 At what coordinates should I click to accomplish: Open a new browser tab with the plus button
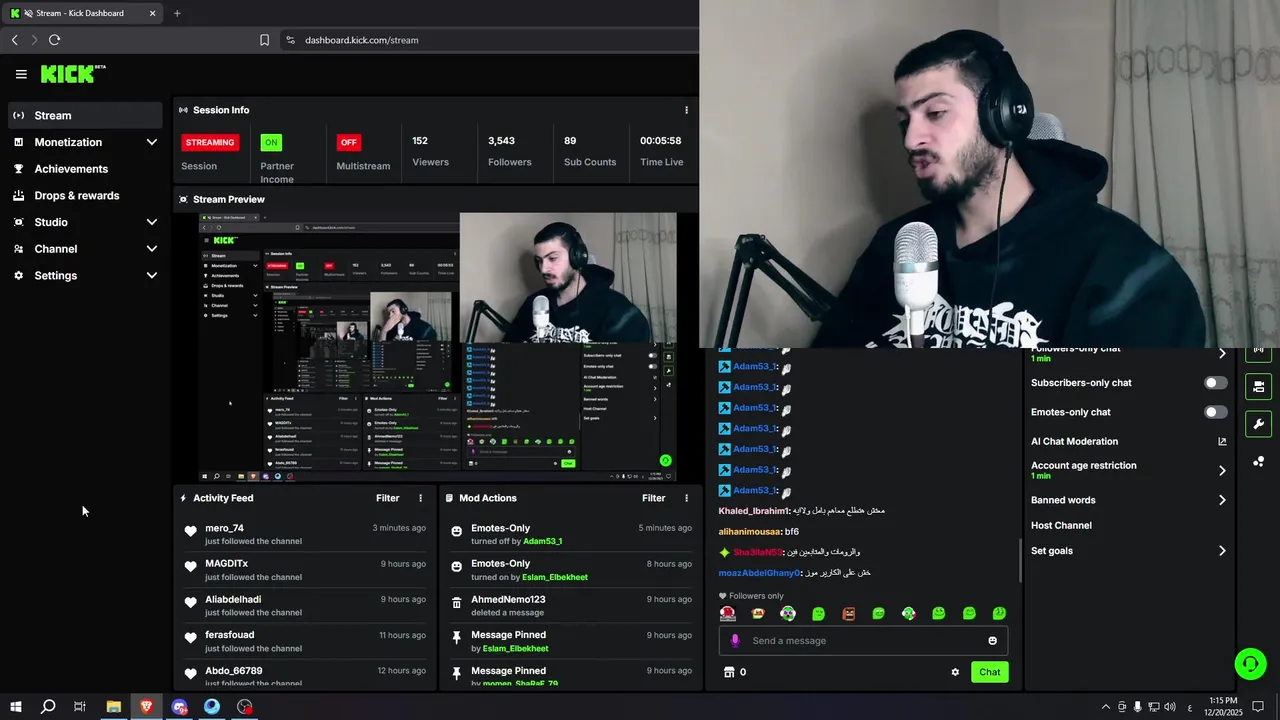click(x=177, y=13)
